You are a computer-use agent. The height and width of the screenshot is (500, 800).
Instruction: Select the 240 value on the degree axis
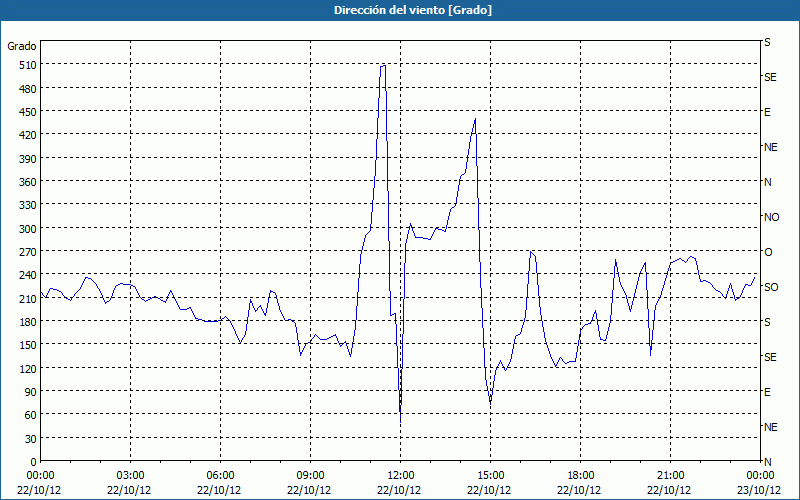point(28,275)
